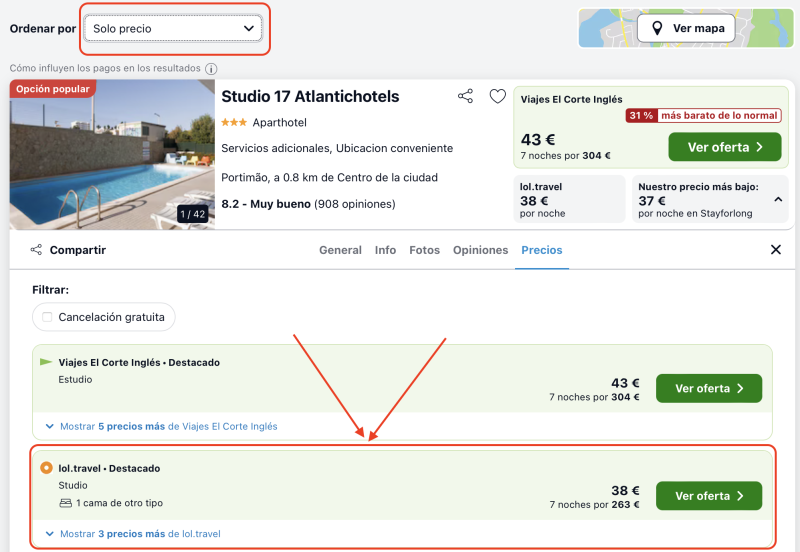The width and height of the screenshot is (800, 552).
Task: Click the '1 / 42' photo counter
Action: 193,214
